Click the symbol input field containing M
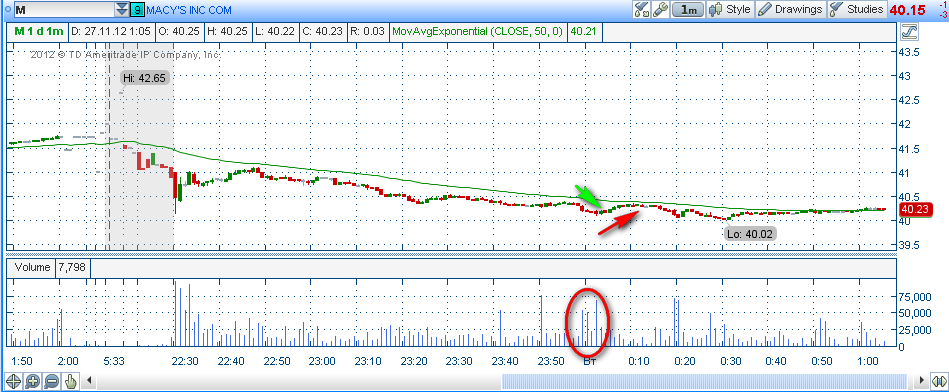 click(x=64, y=9)
